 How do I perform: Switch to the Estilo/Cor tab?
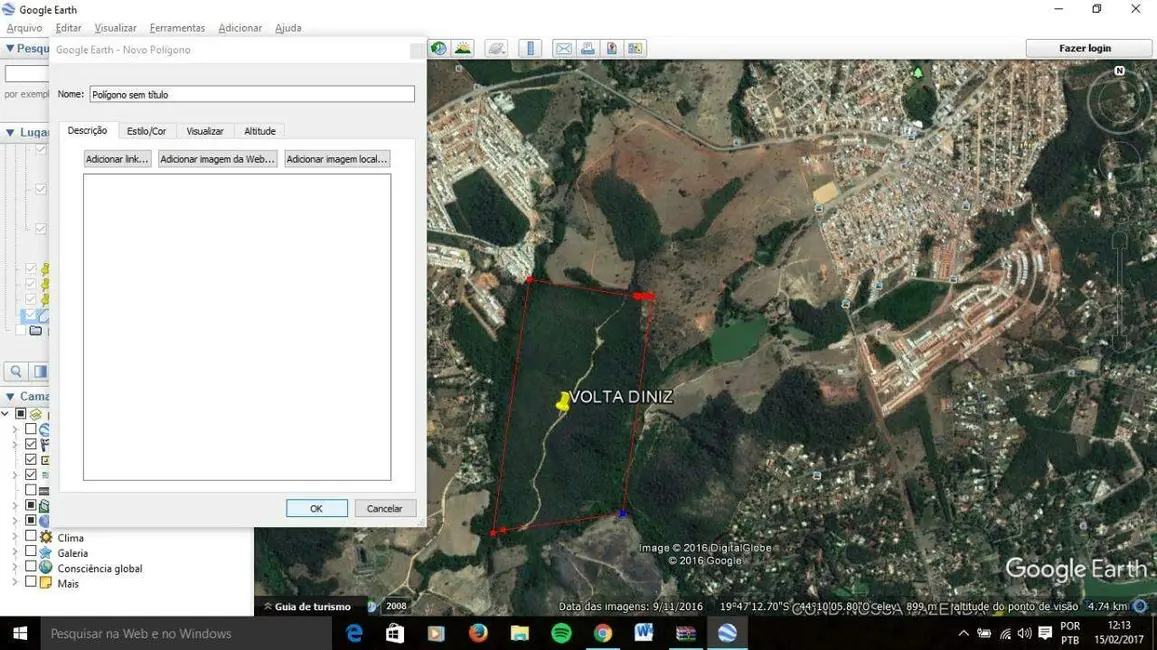146,131
